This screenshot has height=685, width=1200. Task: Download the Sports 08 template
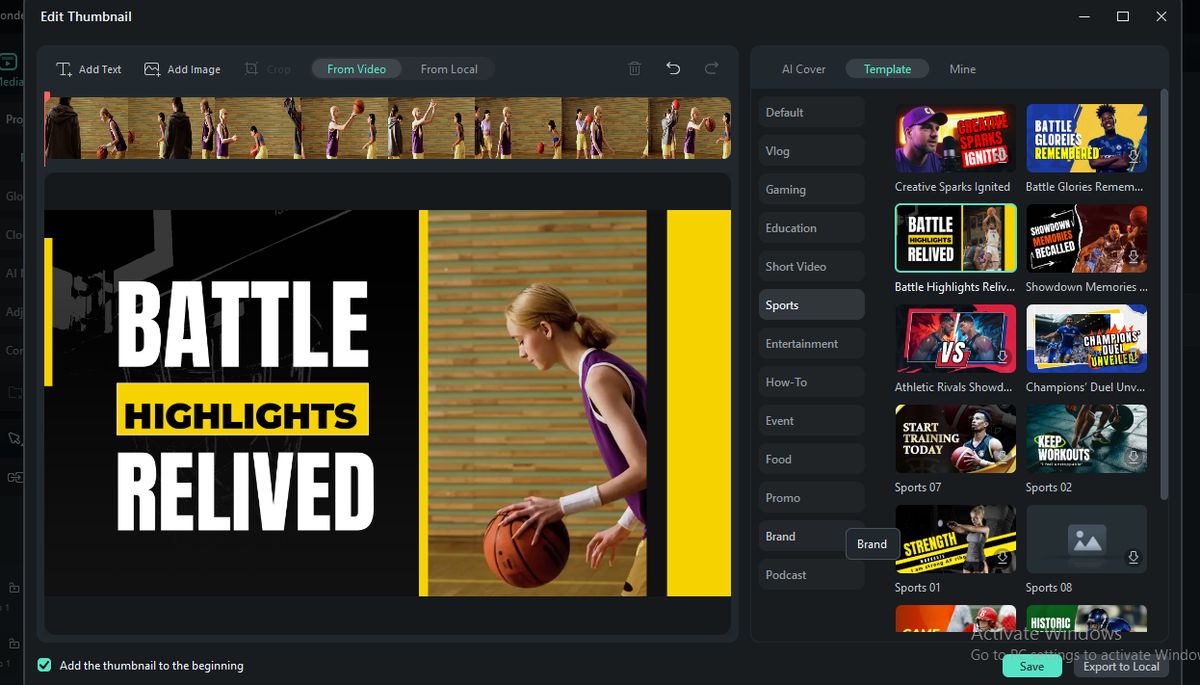point(1133,557)
